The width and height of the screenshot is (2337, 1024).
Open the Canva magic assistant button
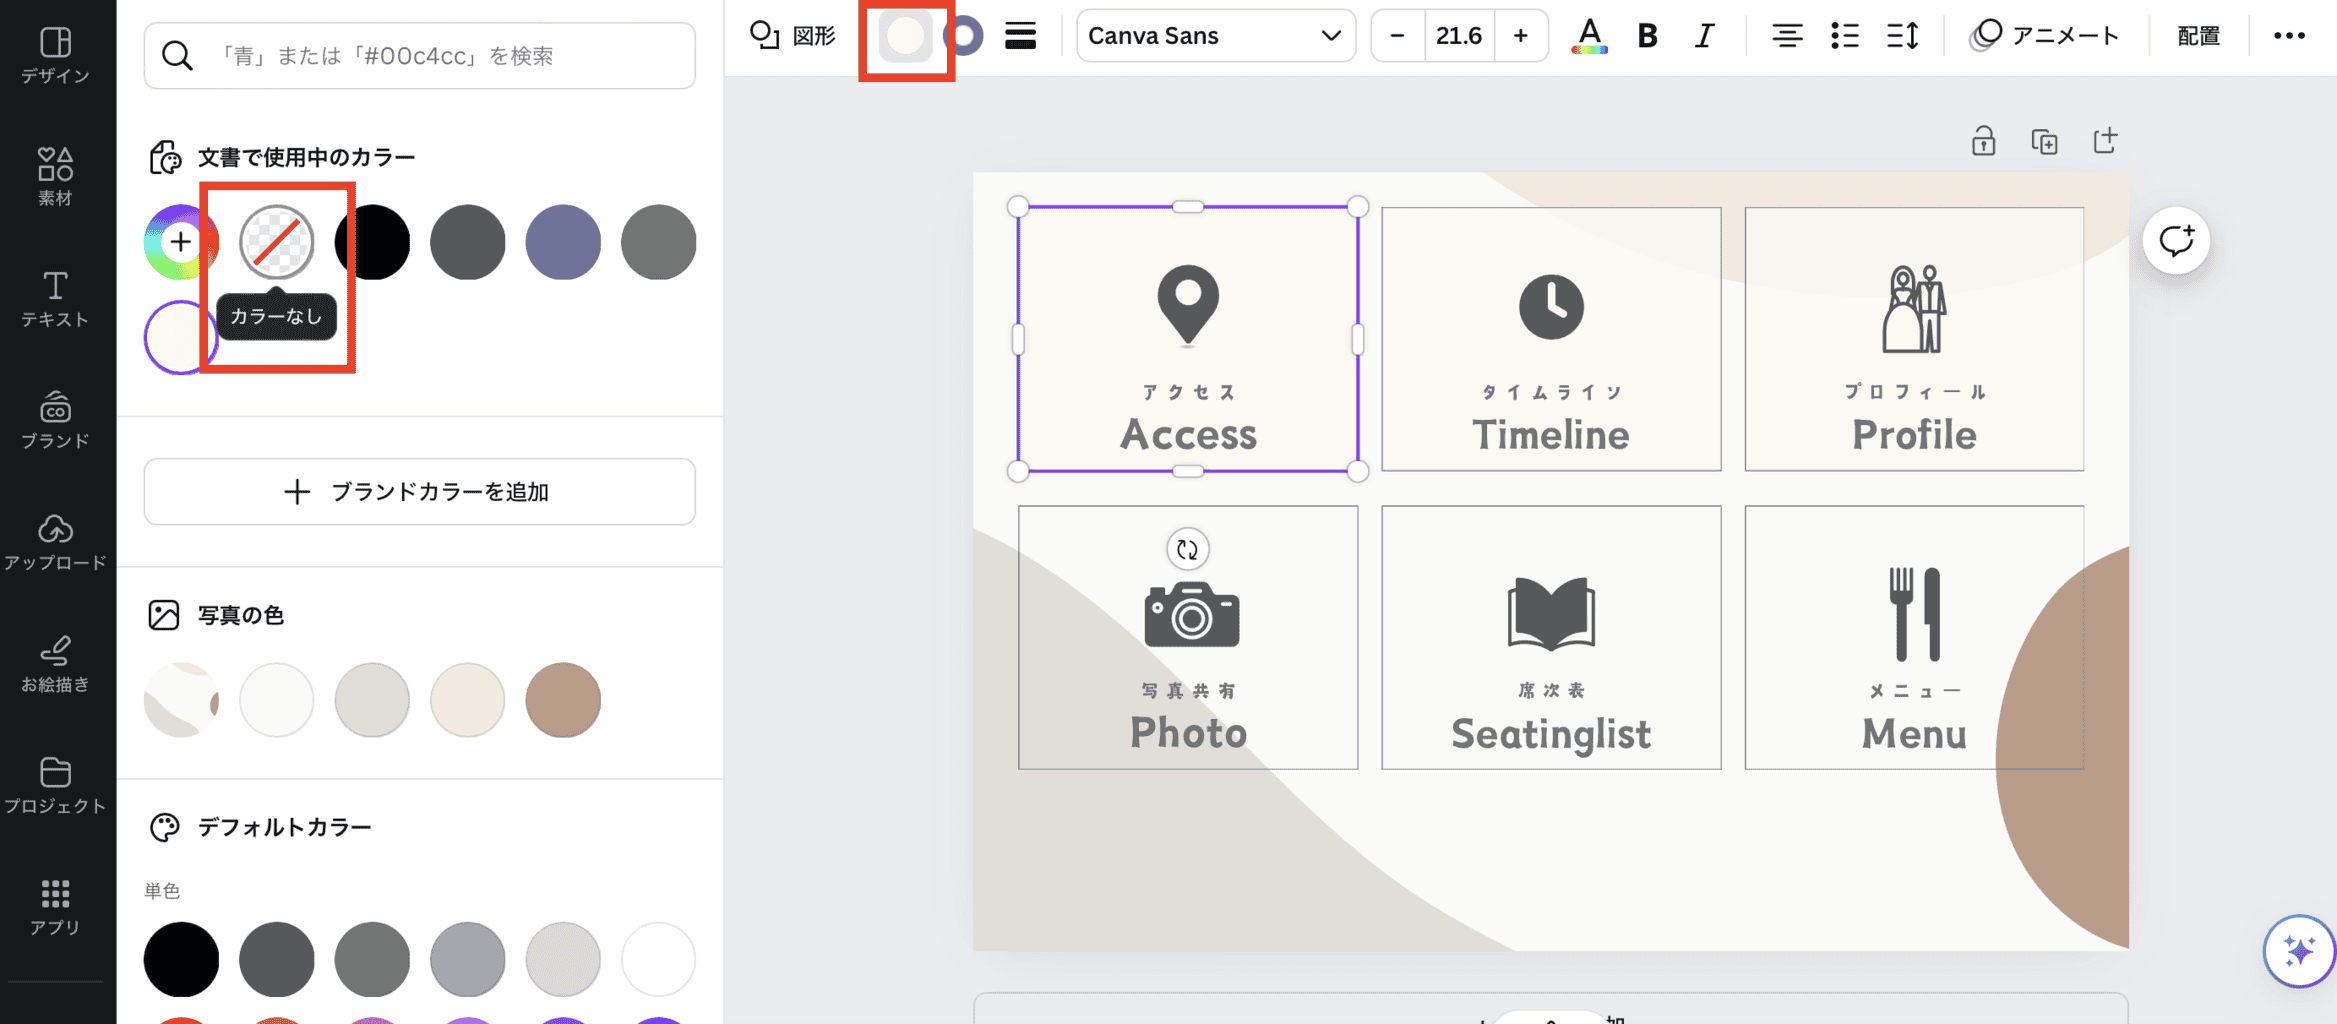point(2299,951)
